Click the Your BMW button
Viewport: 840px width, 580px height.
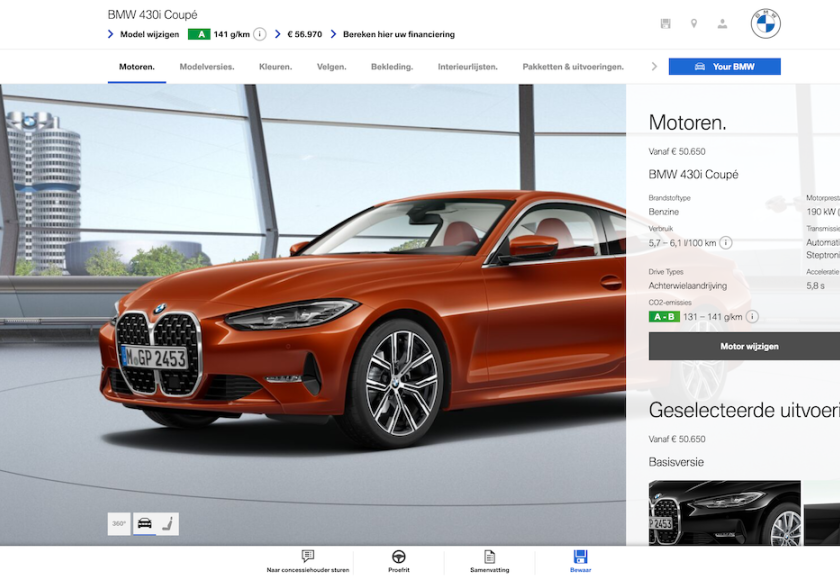pyautogui.click(x=724, y=66)
